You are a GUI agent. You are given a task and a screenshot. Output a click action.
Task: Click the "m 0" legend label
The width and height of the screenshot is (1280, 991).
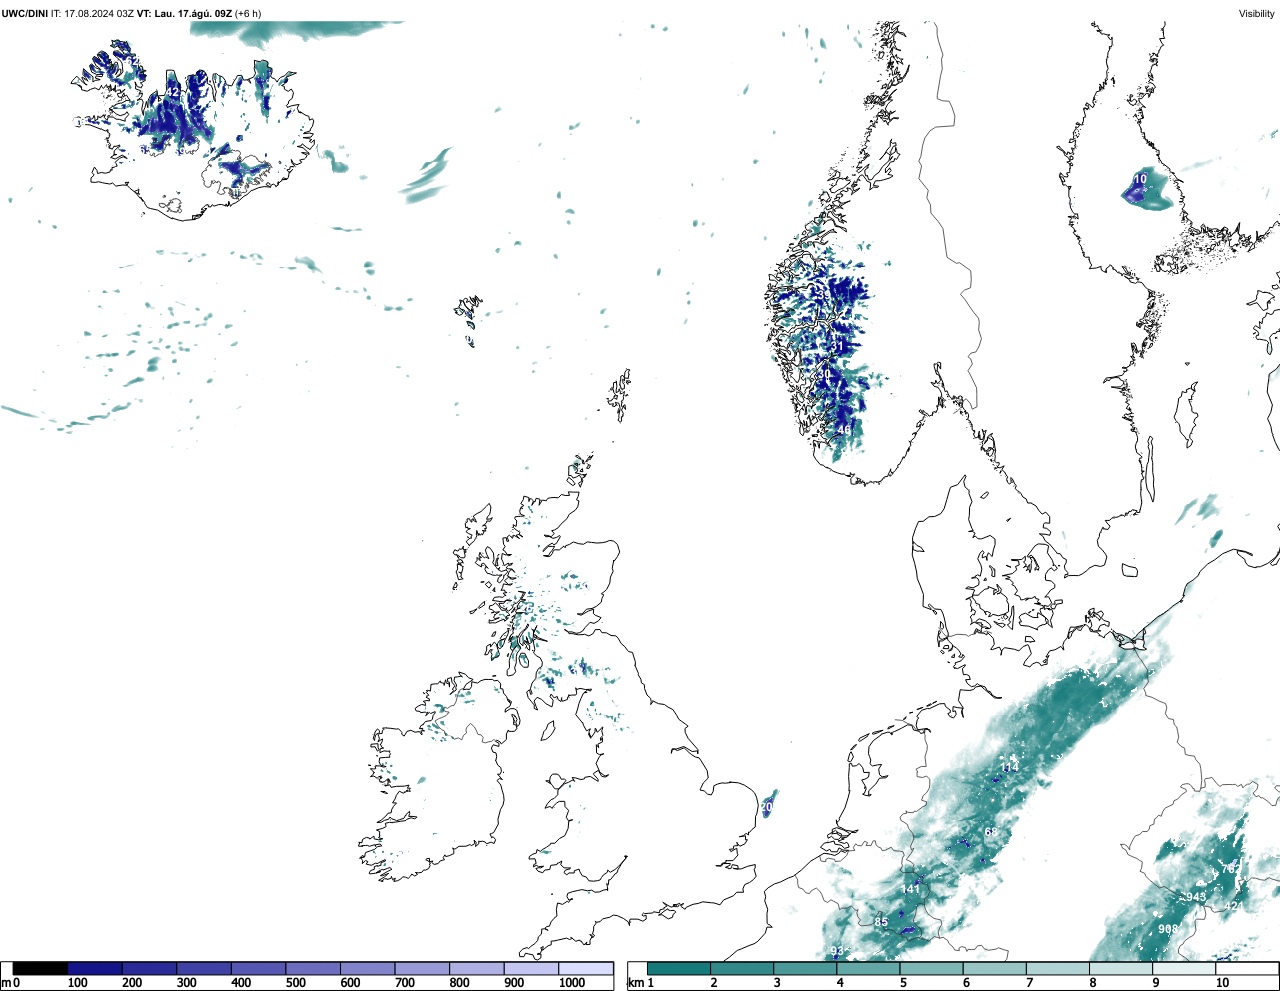(11, 983)
